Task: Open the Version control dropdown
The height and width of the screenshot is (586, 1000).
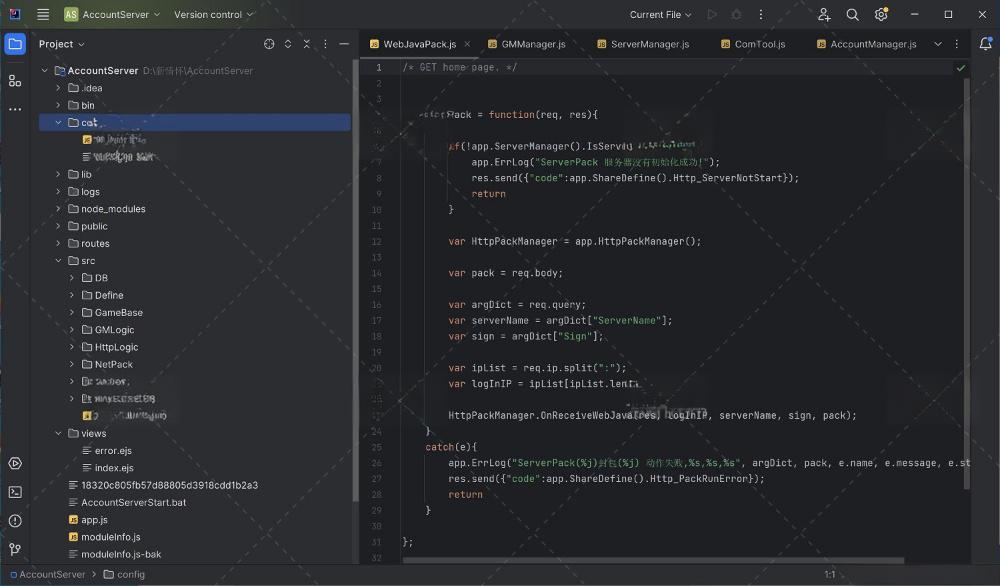Action: [x=213, y=15]
